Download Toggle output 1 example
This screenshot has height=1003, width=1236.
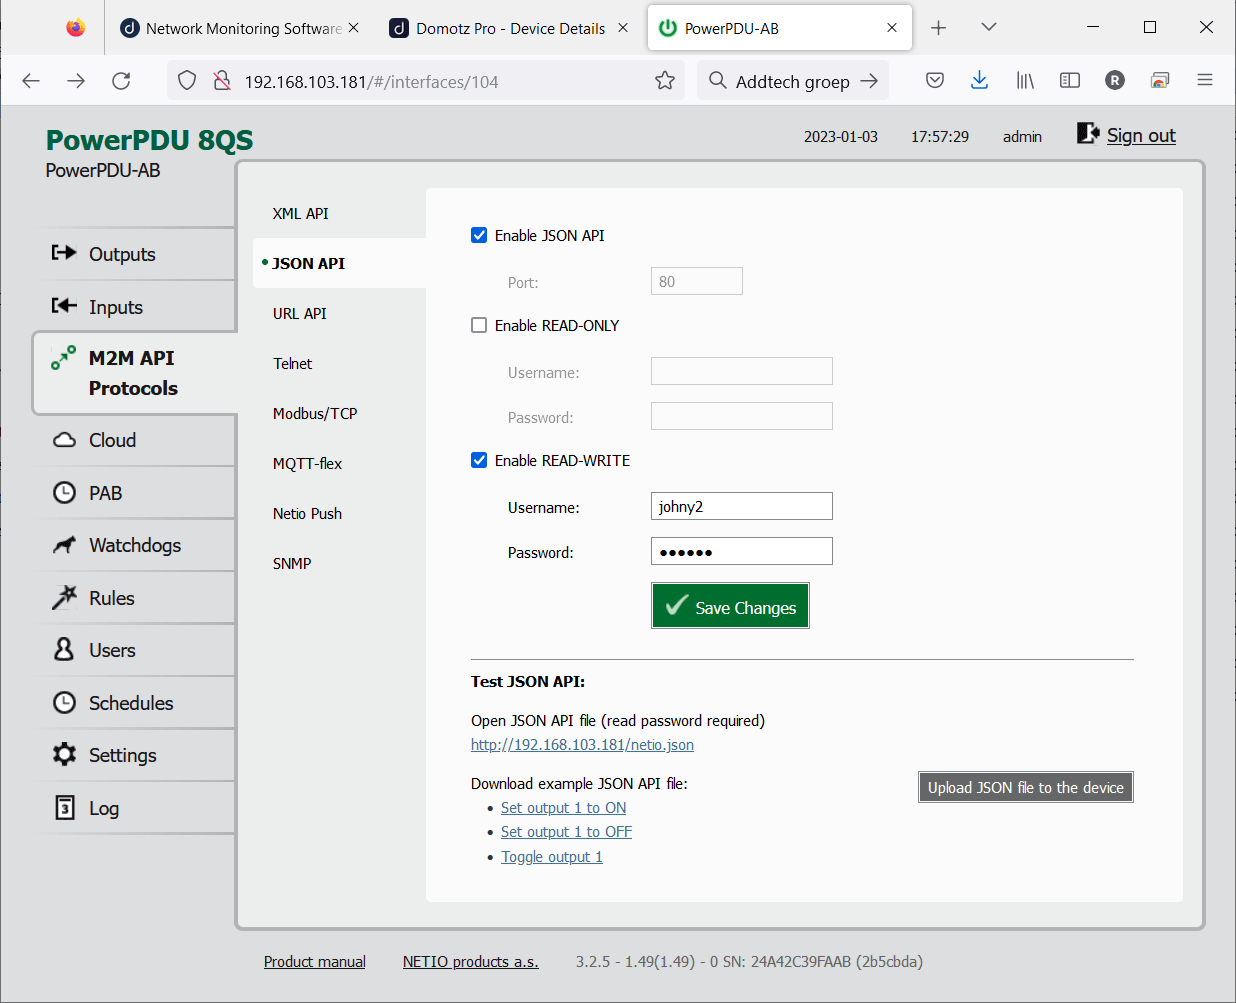coord(552,857)
